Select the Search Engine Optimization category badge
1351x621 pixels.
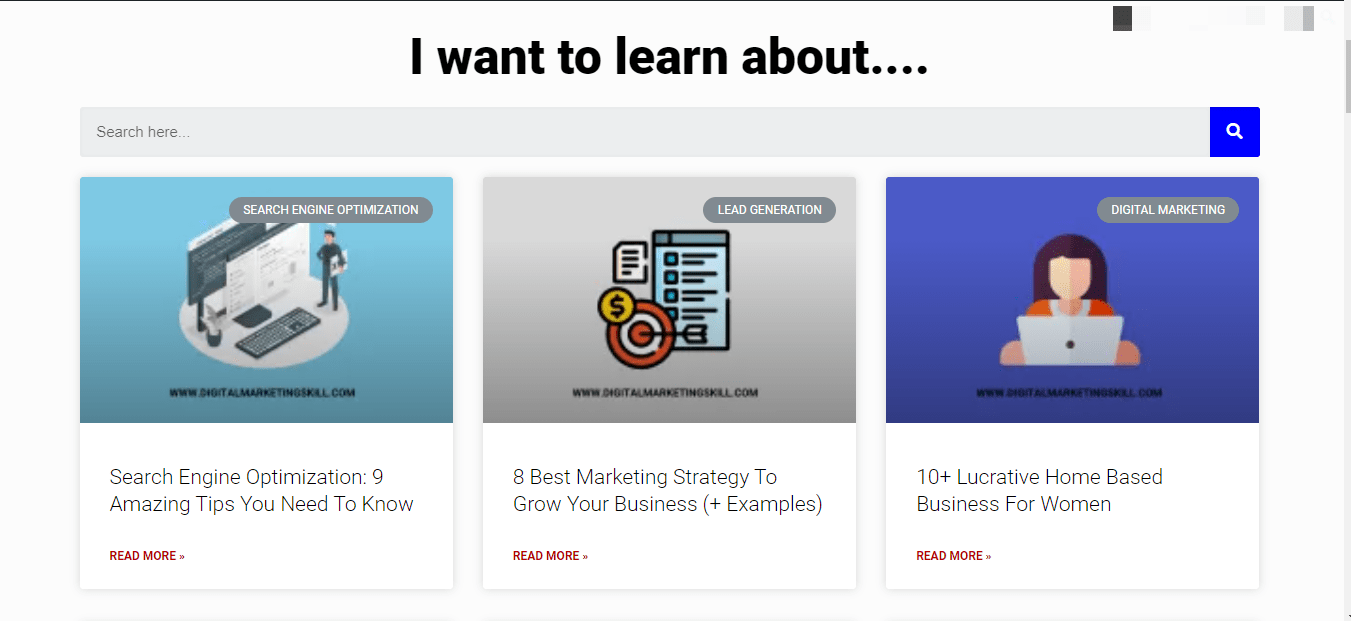click(x=331, y=210)
